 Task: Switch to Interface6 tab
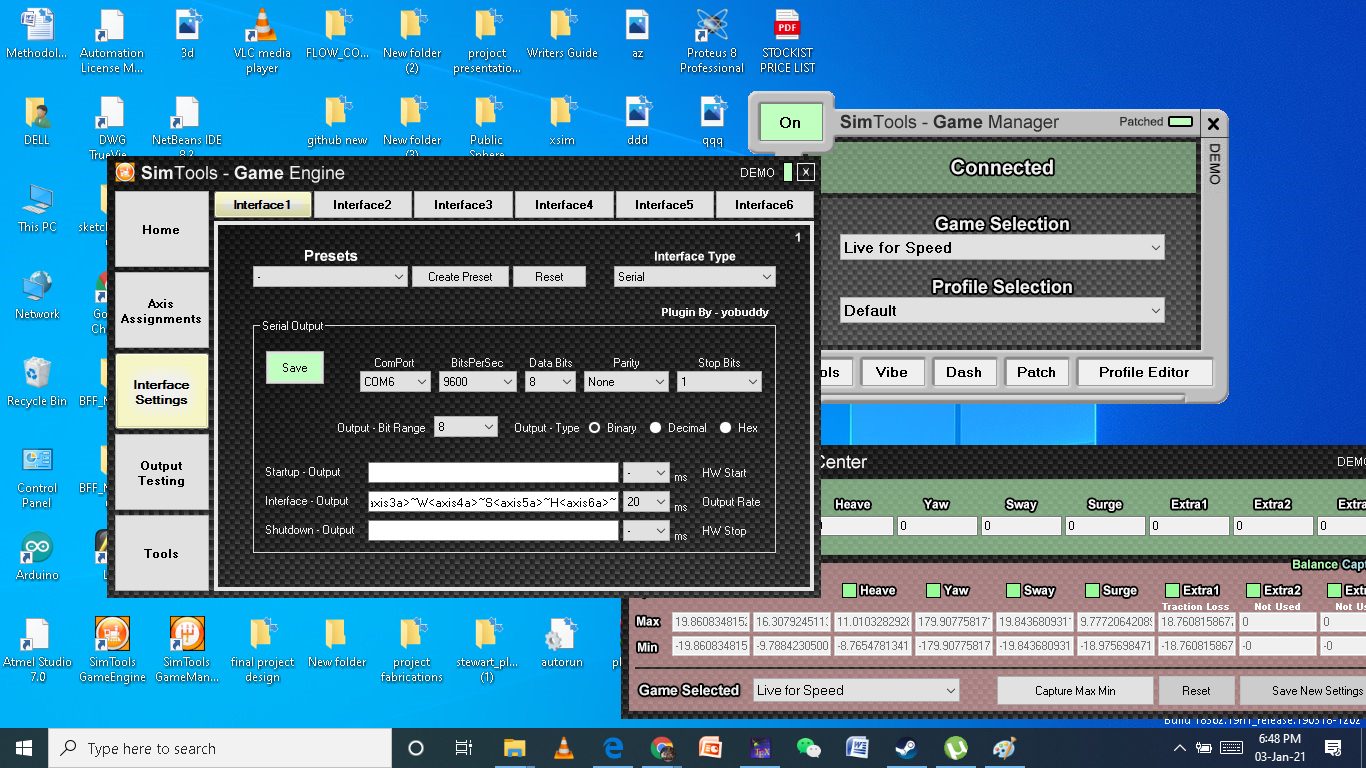click(x=764, y=205)
